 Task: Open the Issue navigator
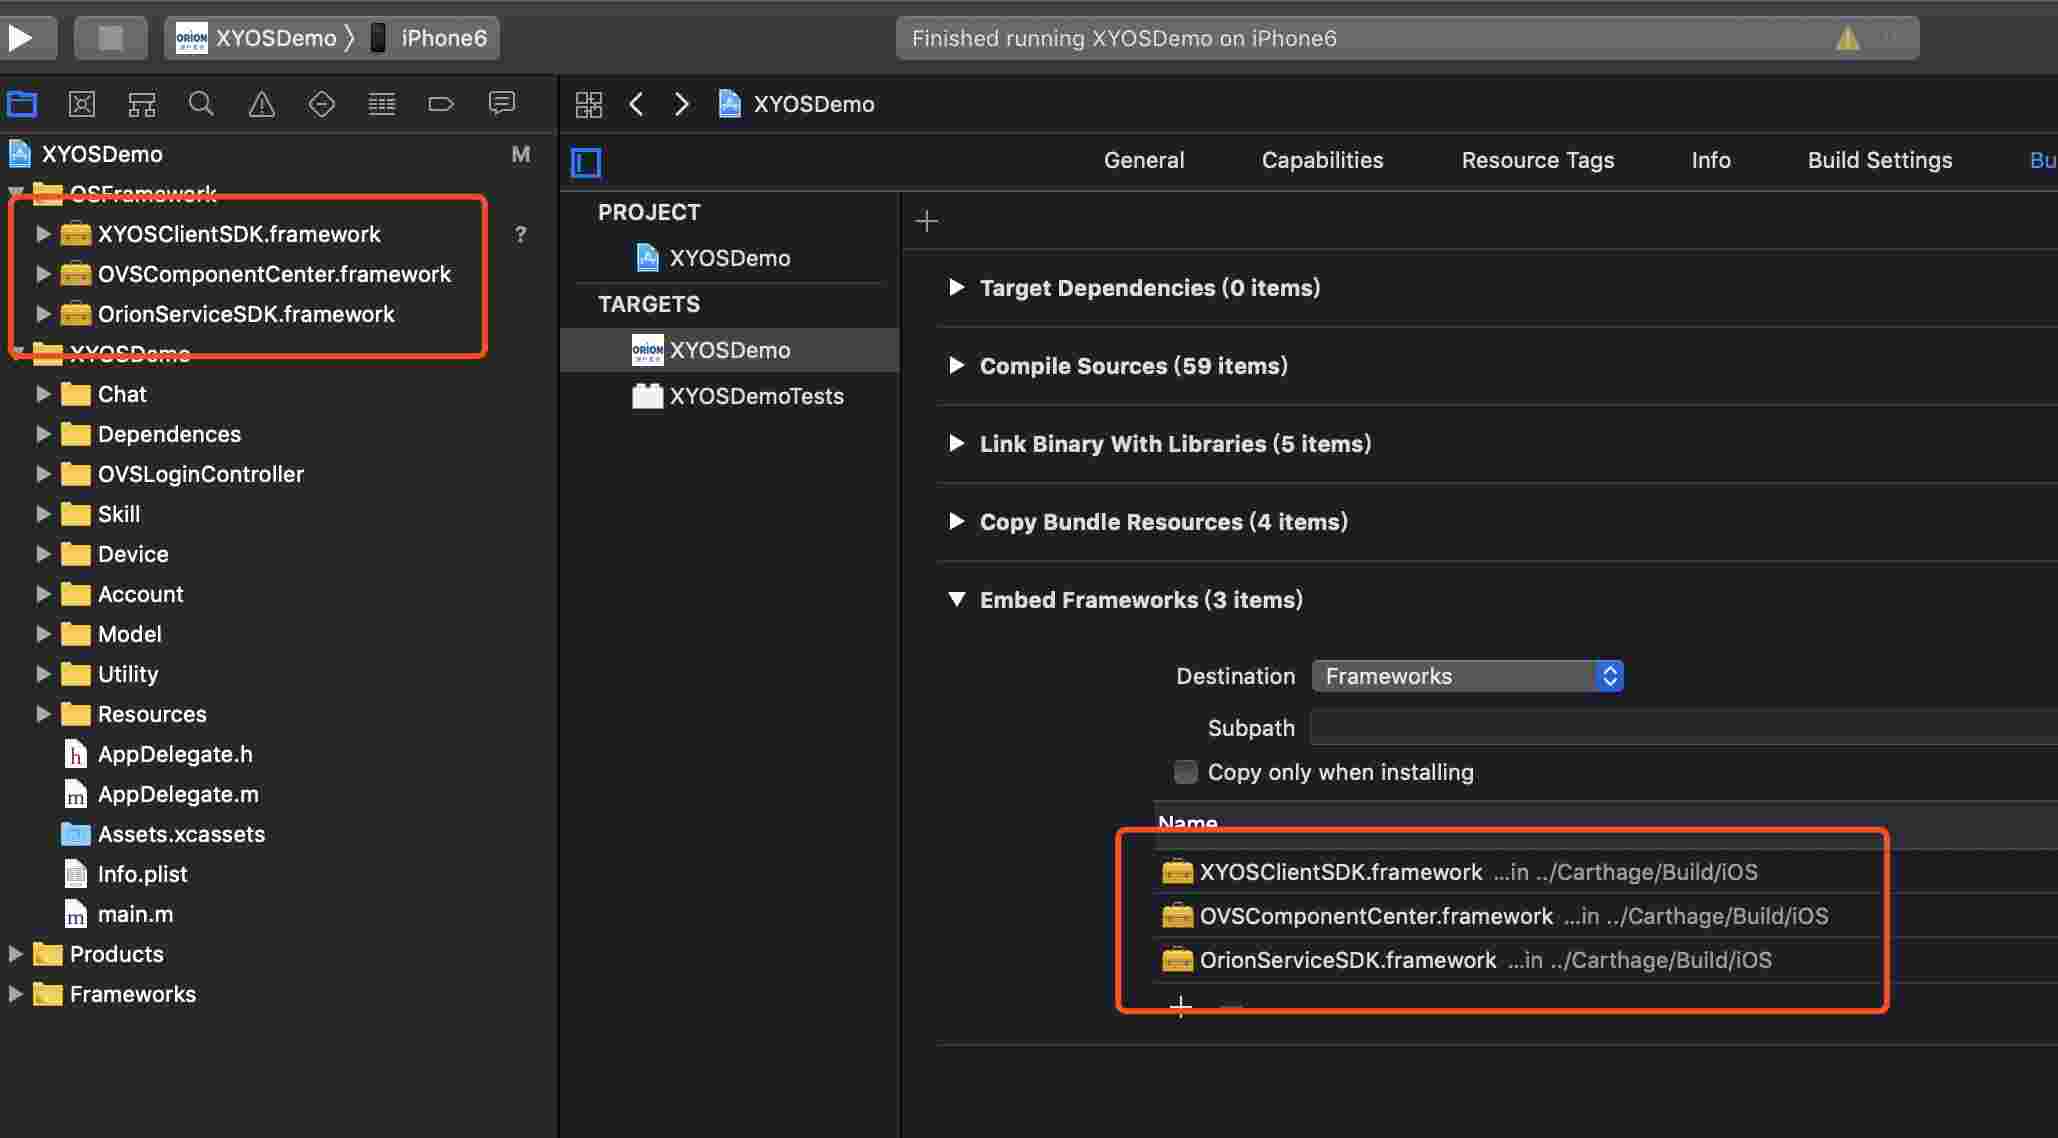[261, 103]
